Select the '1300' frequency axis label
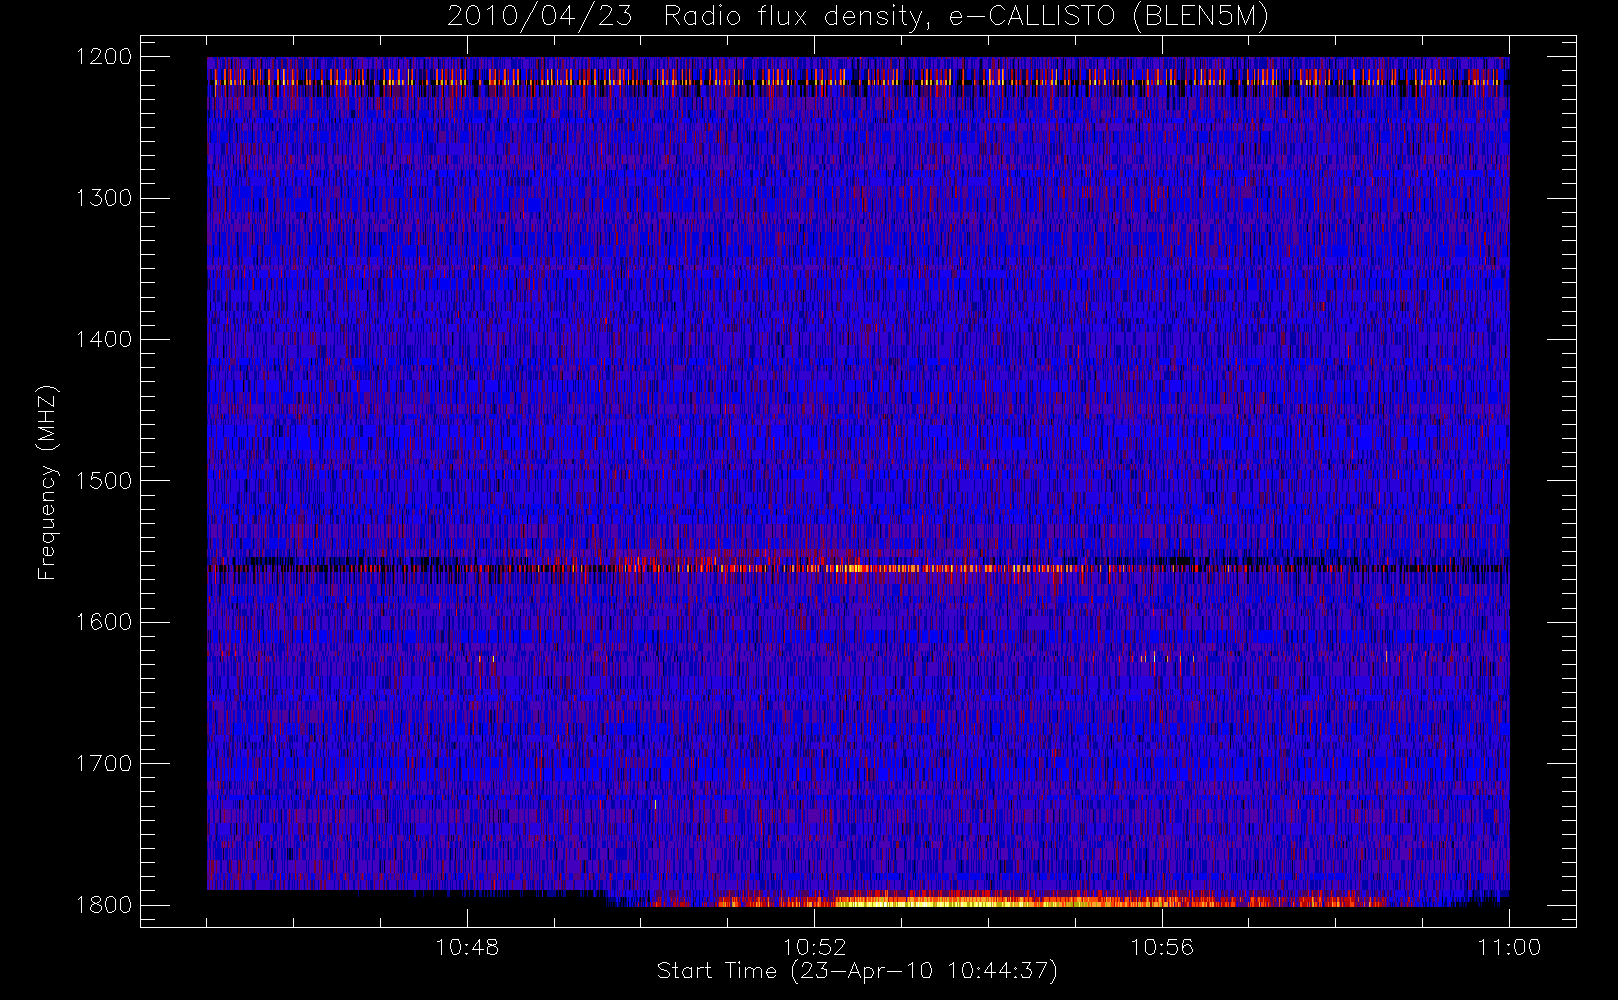Viewport: 1618px width, 1000px height. tap(104, 198)
